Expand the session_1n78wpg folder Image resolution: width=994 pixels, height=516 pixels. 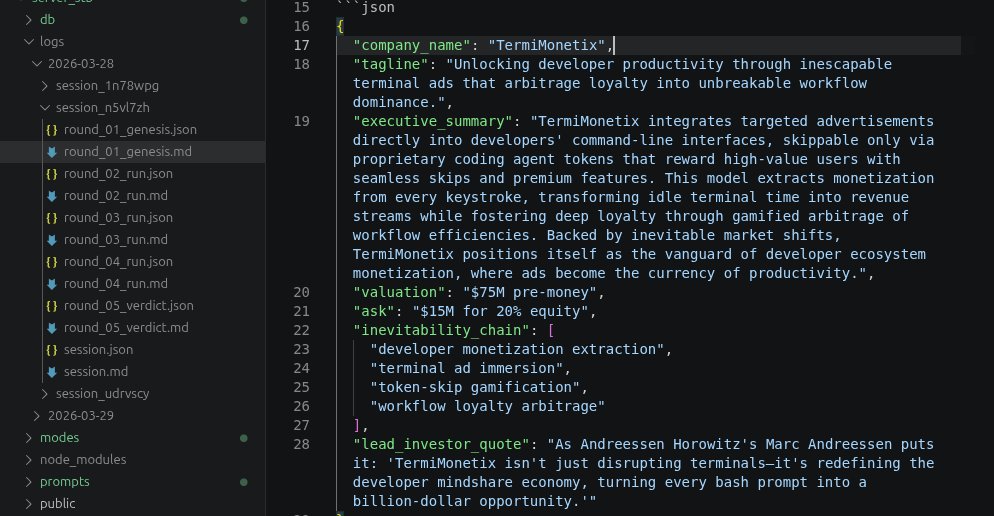pos(44,86)
